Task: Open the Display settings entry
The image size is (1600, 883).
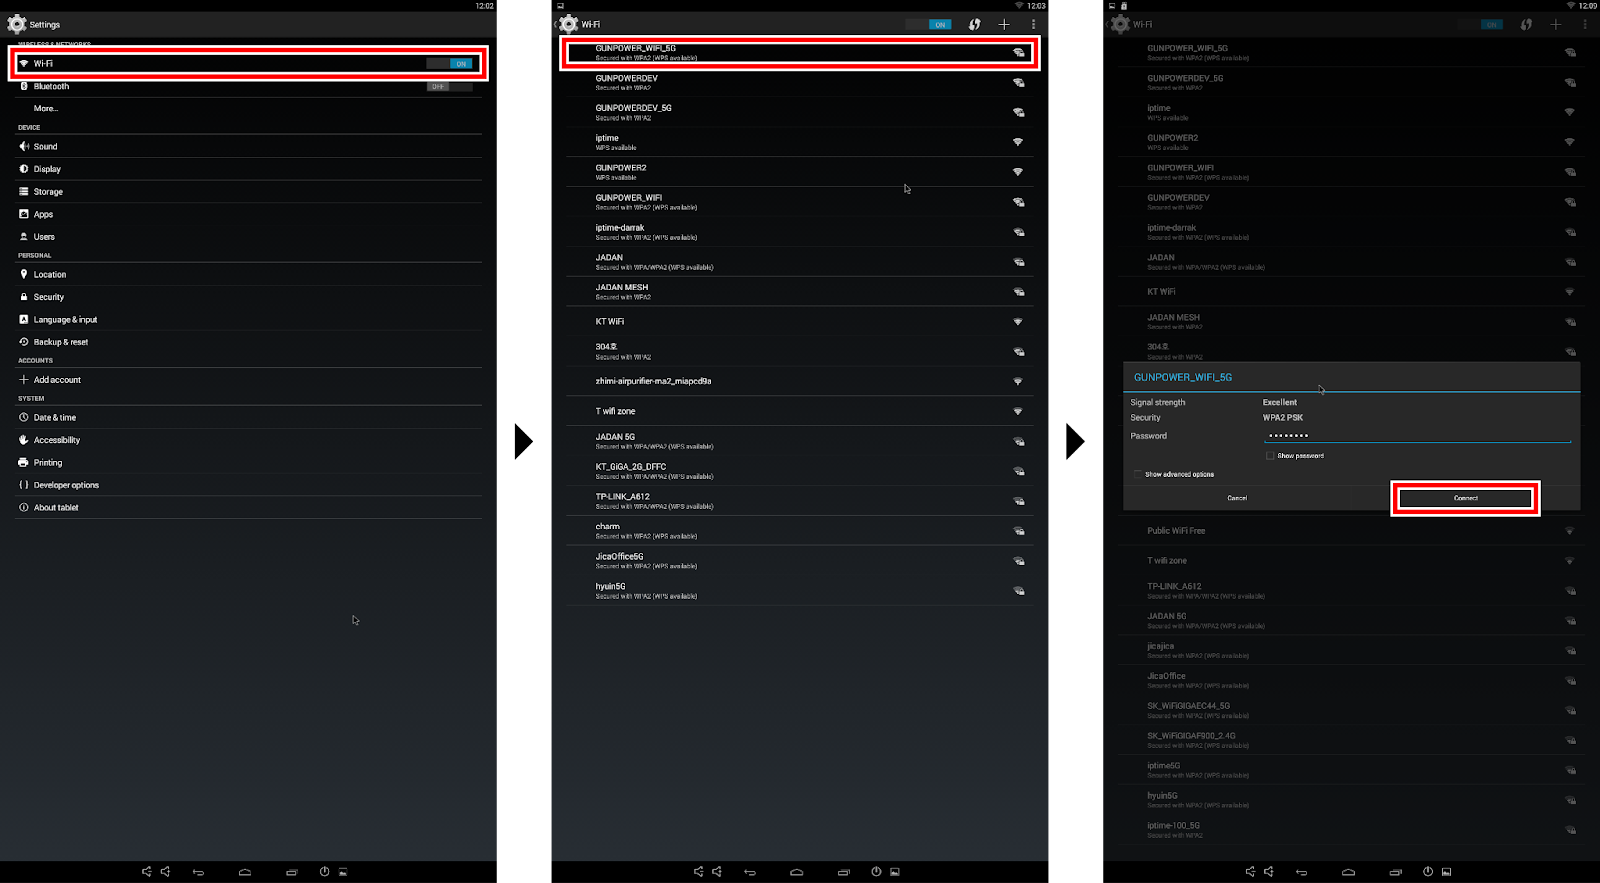Action: [248, 169]
